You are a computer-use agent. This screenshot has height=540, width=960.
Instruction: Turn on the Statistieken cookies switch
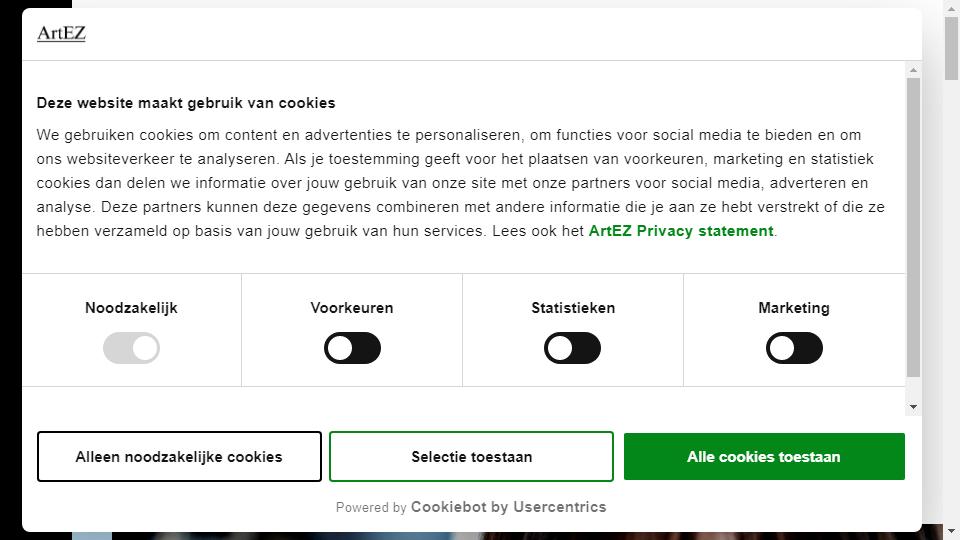(572, 348)
